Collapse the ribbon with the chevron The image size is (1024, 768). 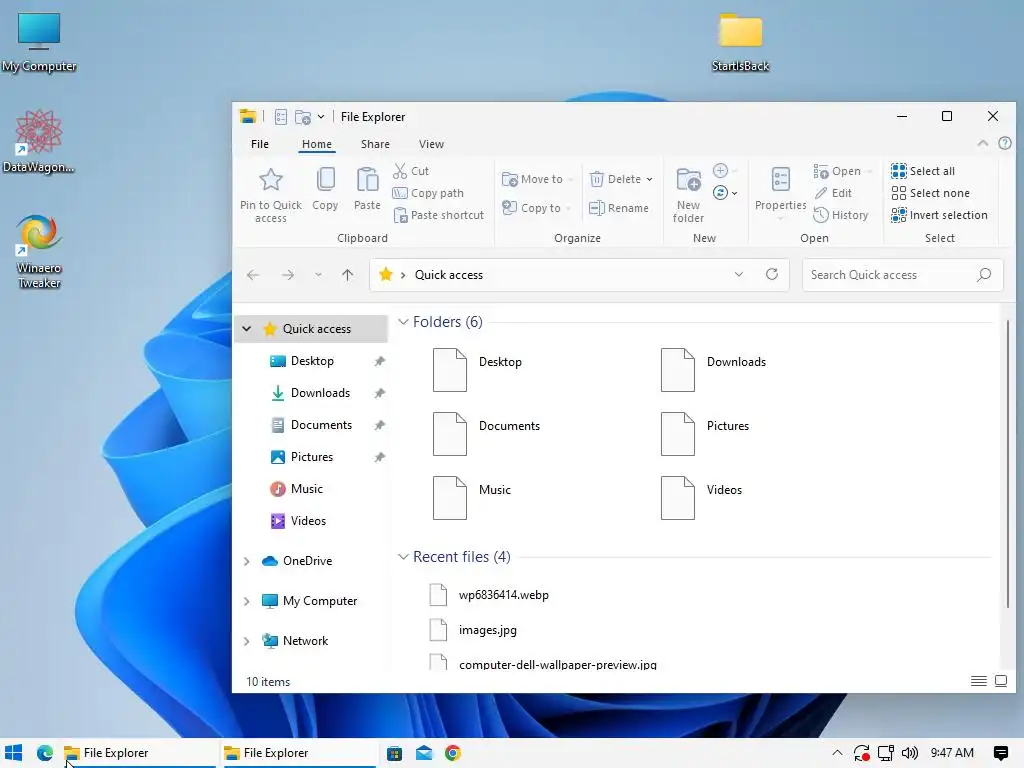click(982, 143)
